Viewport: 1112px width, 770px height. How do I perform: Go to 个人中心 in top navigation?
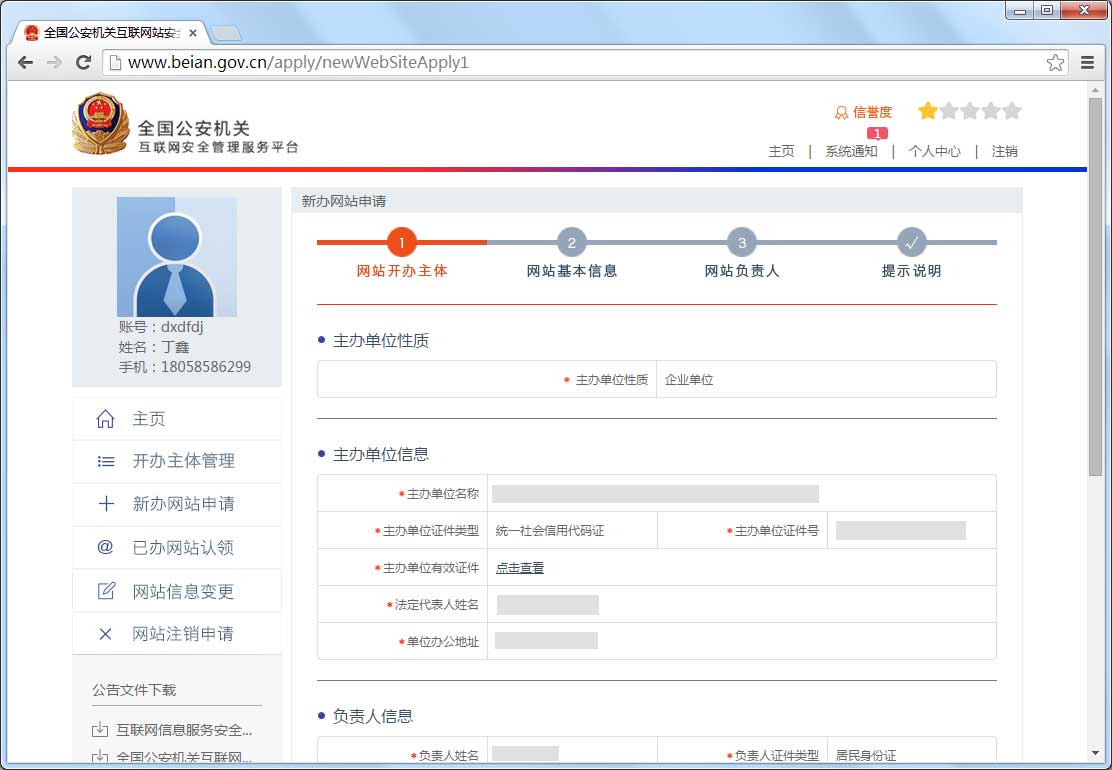934,151
